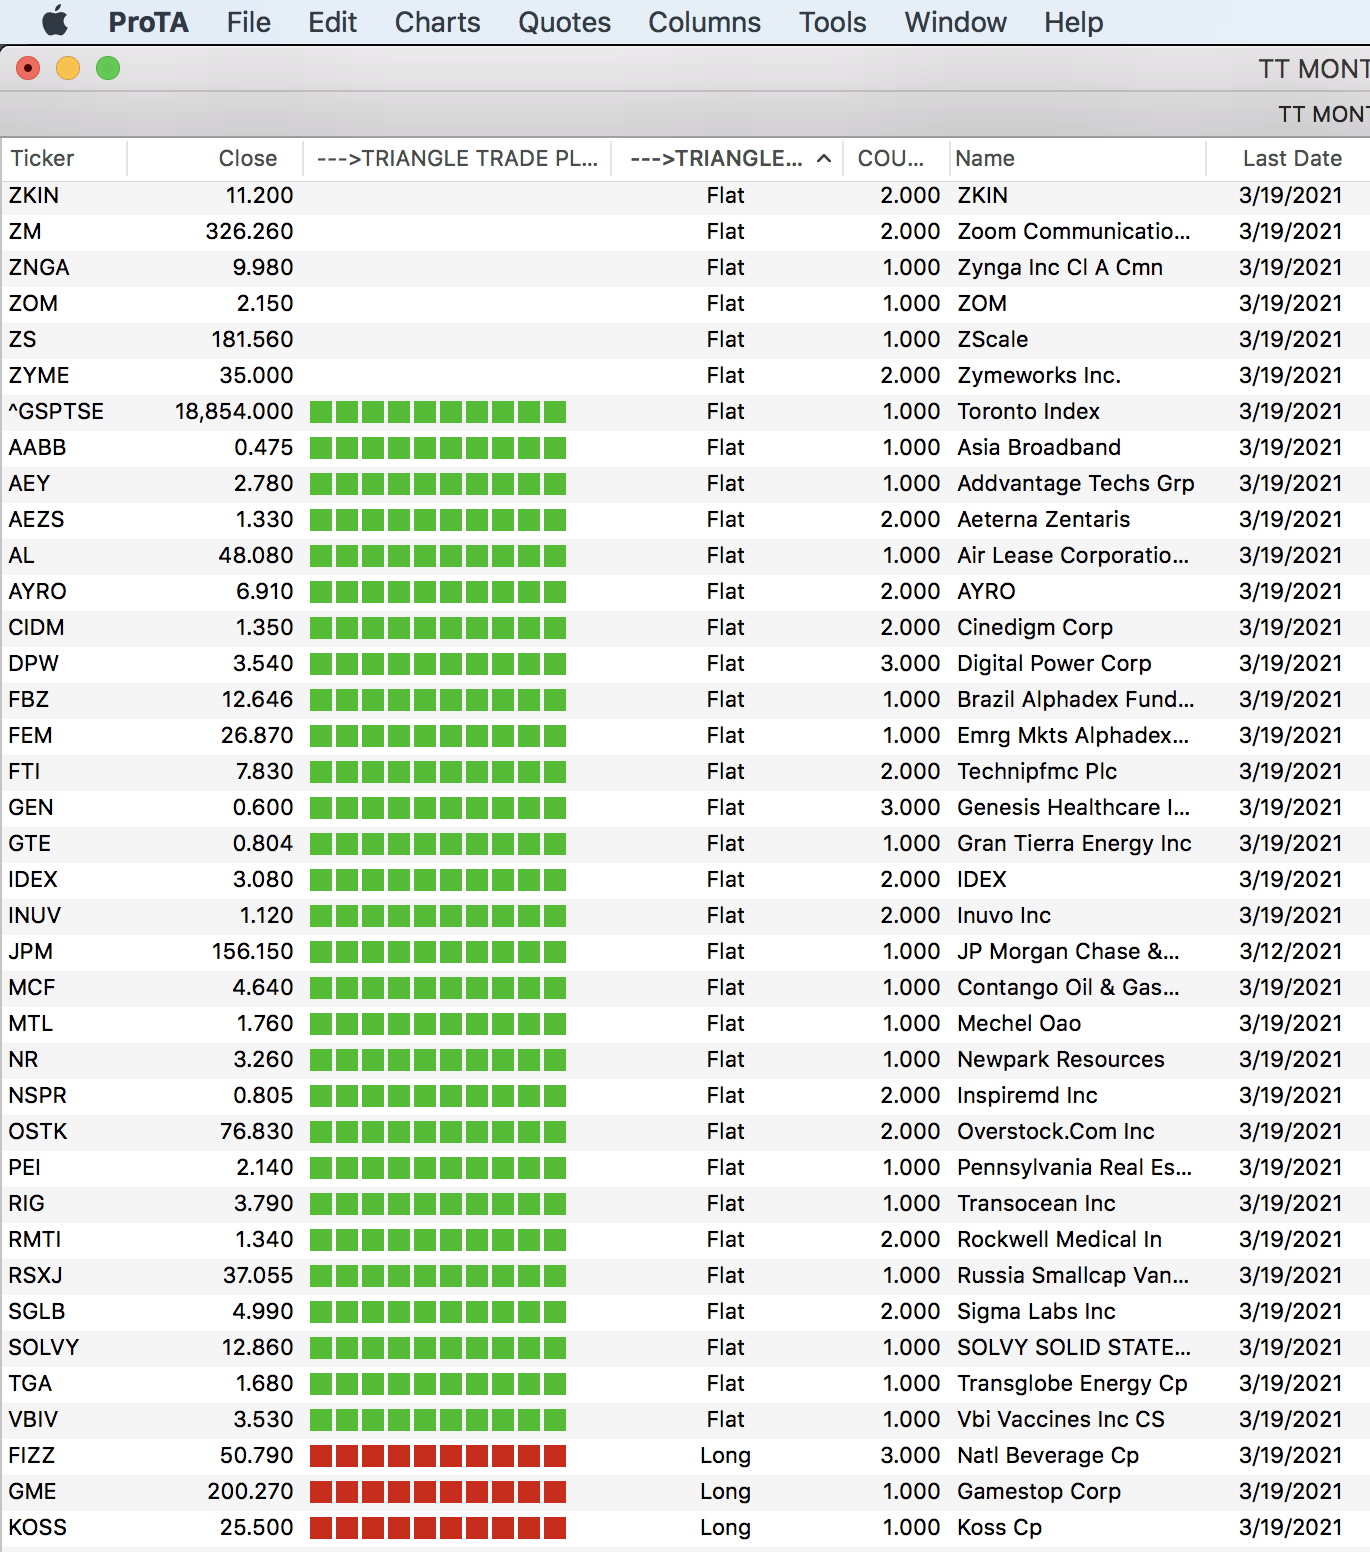Image resolution: width=1370 pixels, height=1552 pixels.
Task: Open the Charts menu
Action: tap(437, 22)
